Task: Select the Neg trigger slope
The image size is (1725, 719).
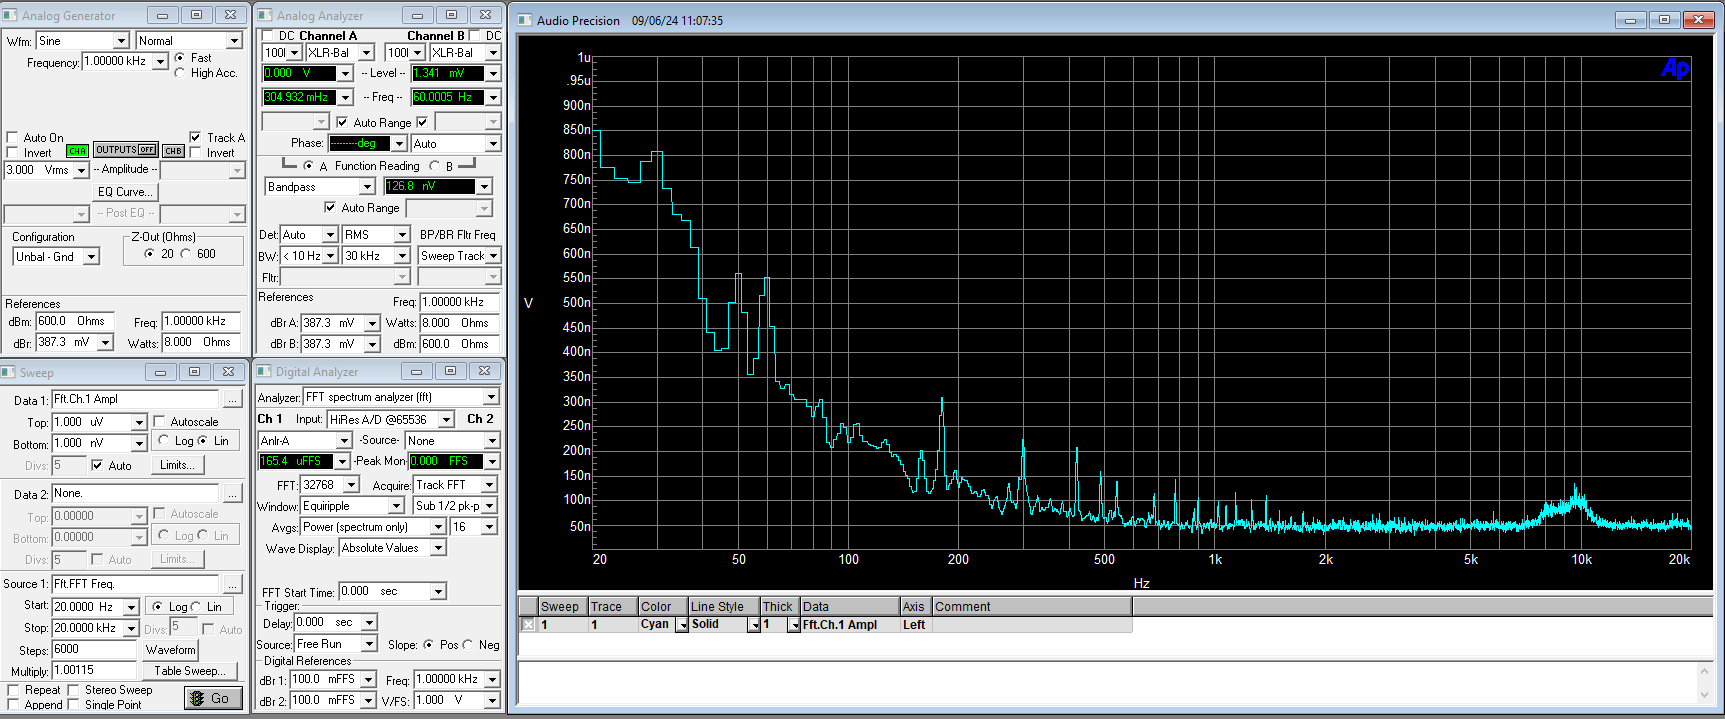Action: [x=467, y=645]
